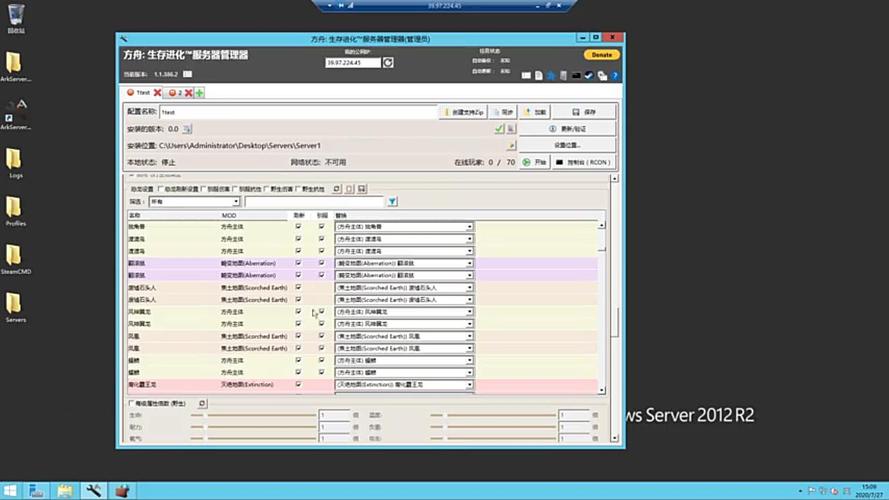Apply the dino list filter with the funnel icon
This screenshot has width=889, height=500.
pos(392,201)
